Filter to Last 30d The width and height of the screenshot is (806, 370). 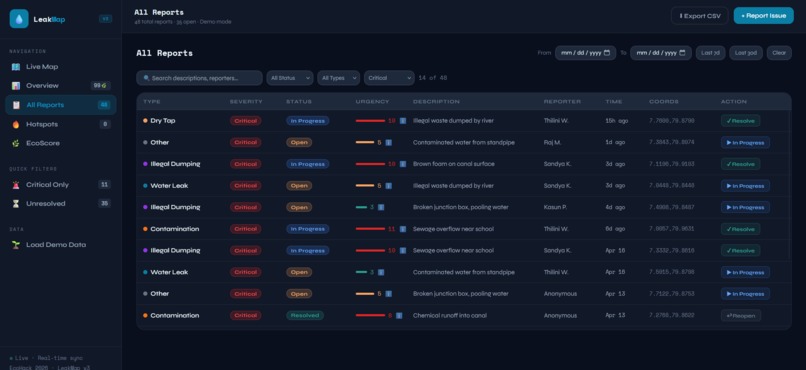(x=745, y=53)
